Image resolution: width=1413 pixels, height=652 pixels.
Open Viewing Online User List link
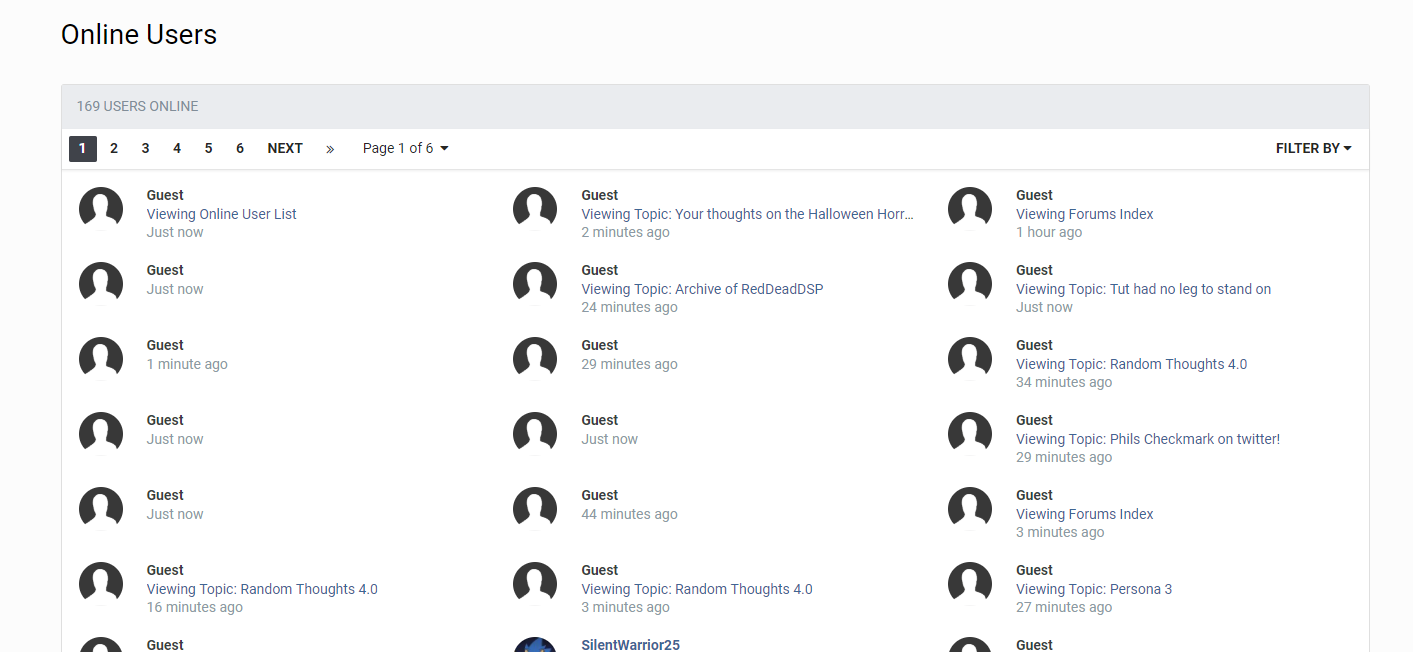coord(222,214)
